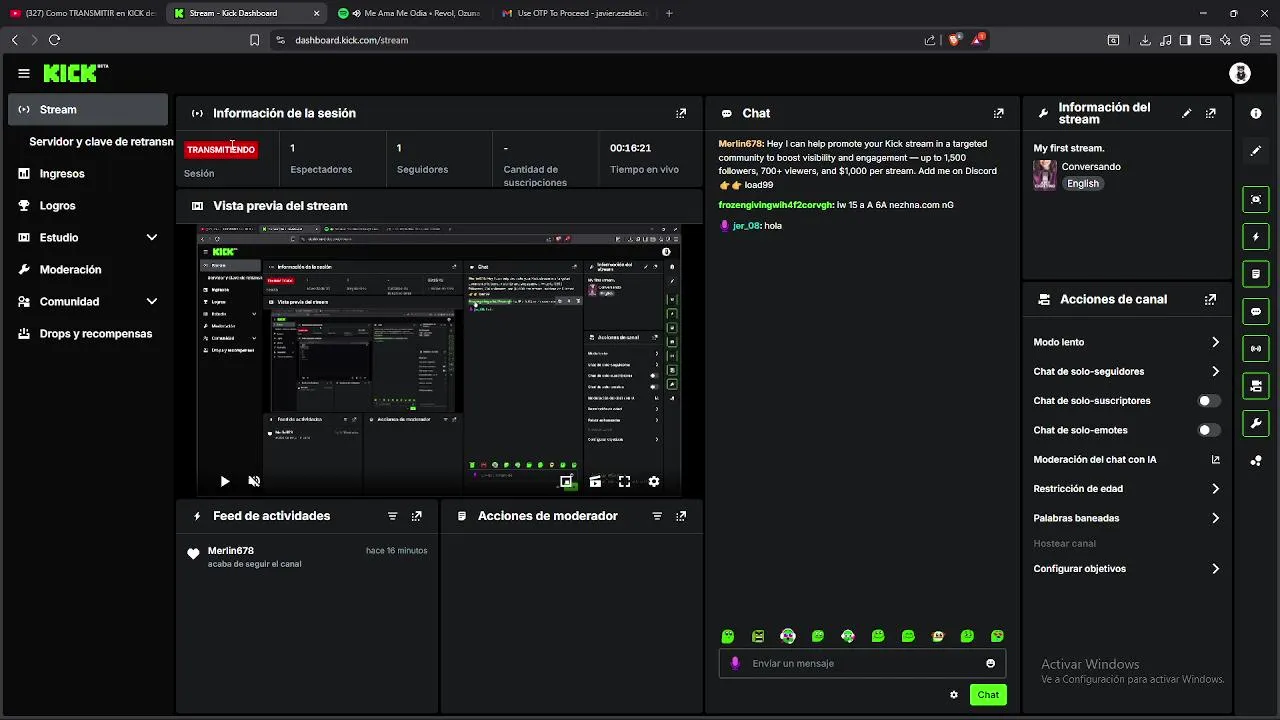Switch to the Use OTP To Proceed tab
The height and width of the screenshot is (720, 1280).
coord(574,13)
